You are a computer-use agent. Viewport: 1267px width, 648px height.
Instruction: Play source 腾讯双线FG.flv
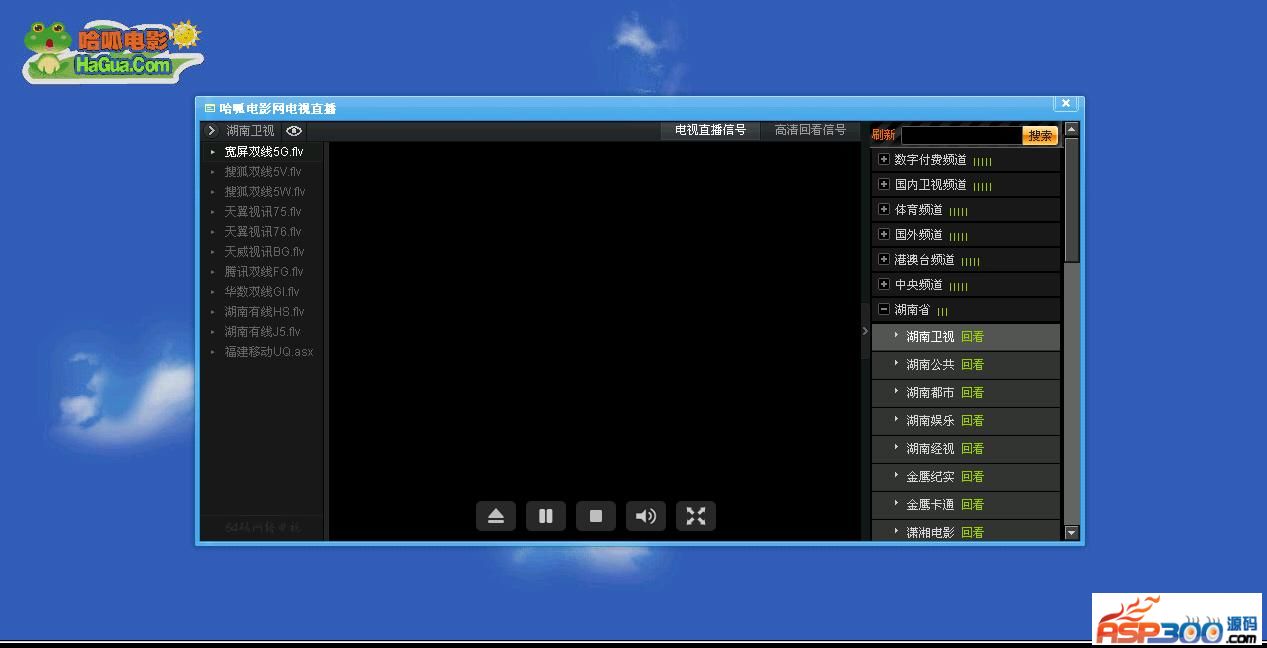pos(263,272)
